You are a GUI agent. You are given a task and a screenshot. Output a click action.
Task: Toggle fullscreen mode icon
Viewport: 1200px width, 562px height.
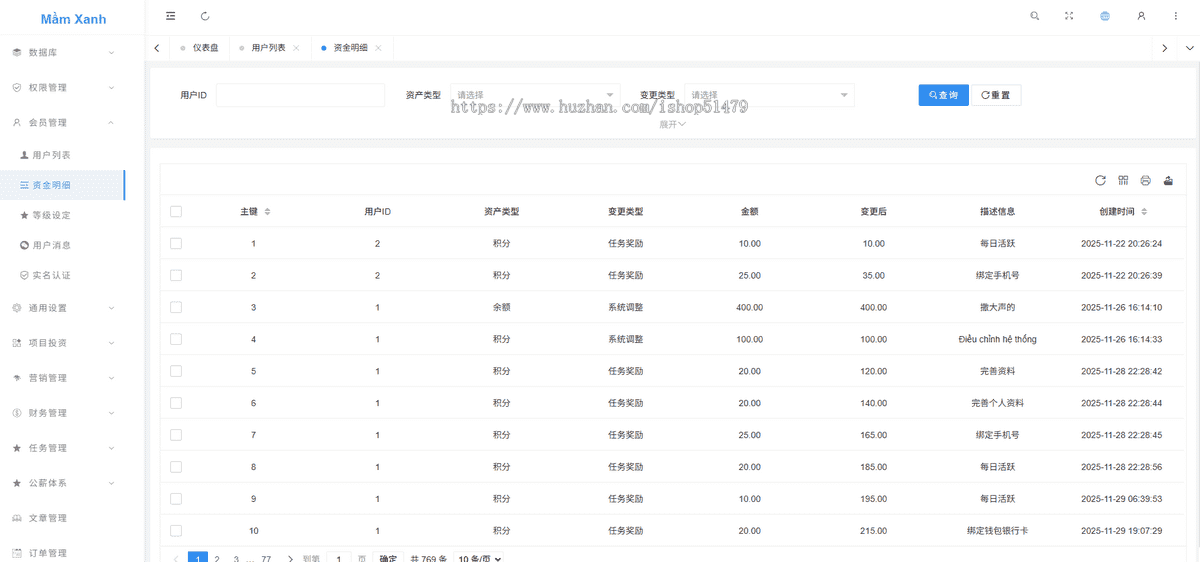tap(1069, 16)
